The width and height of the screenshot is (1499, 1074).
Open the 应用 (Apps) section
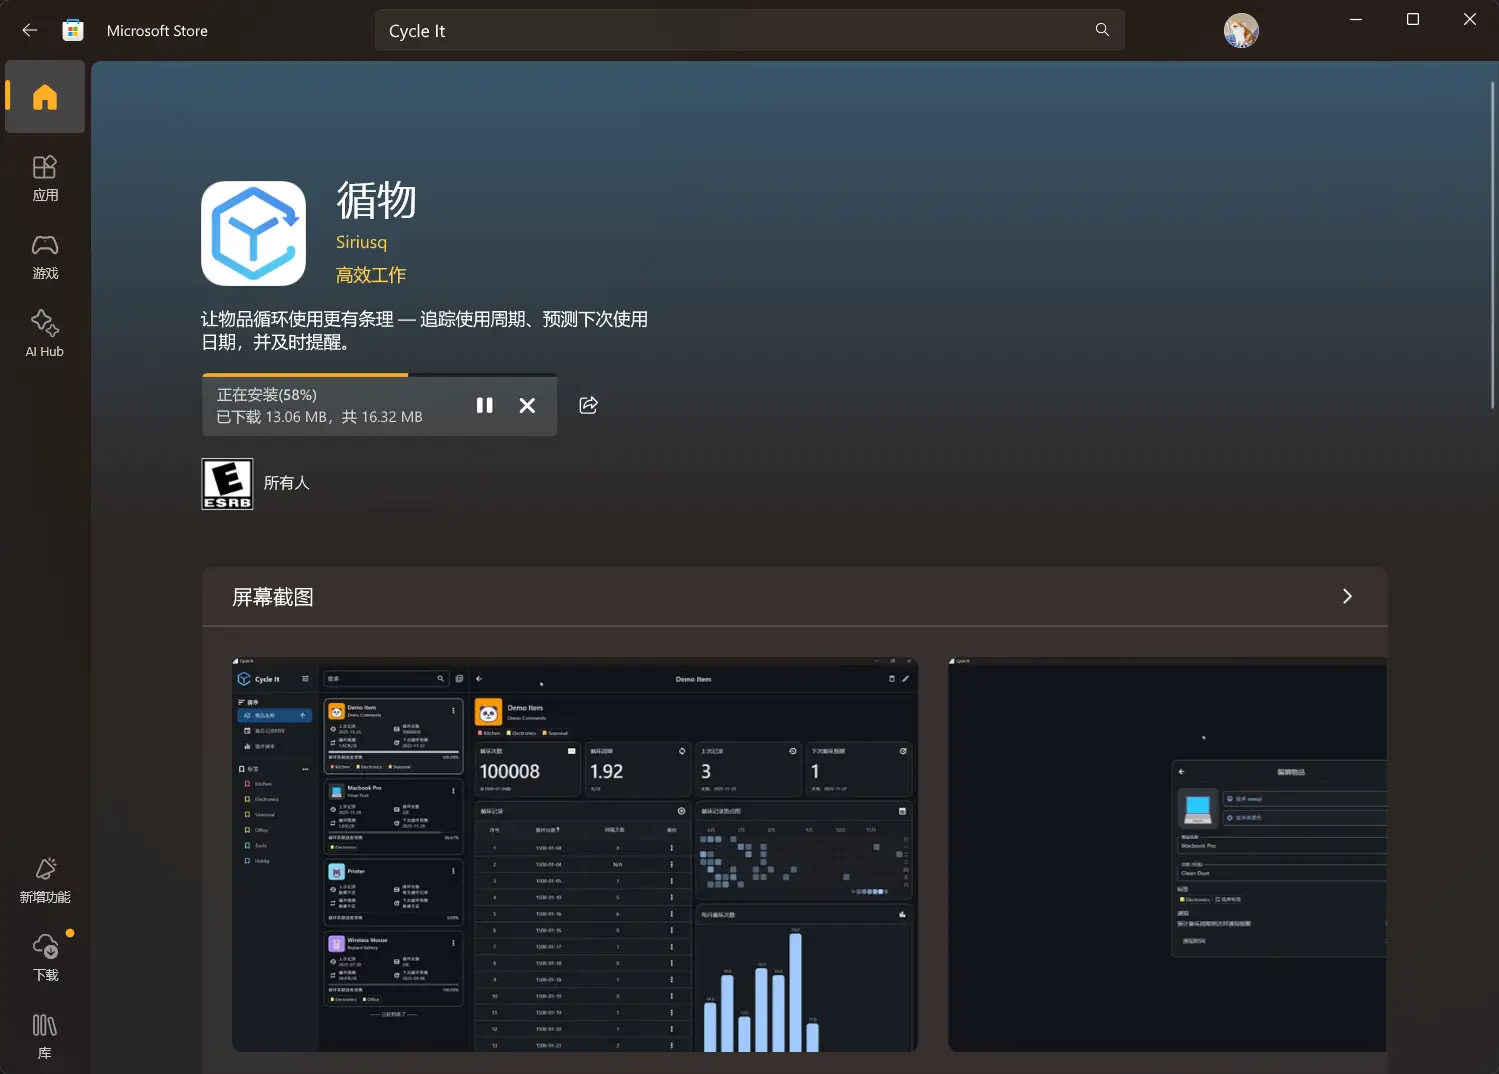45,178
